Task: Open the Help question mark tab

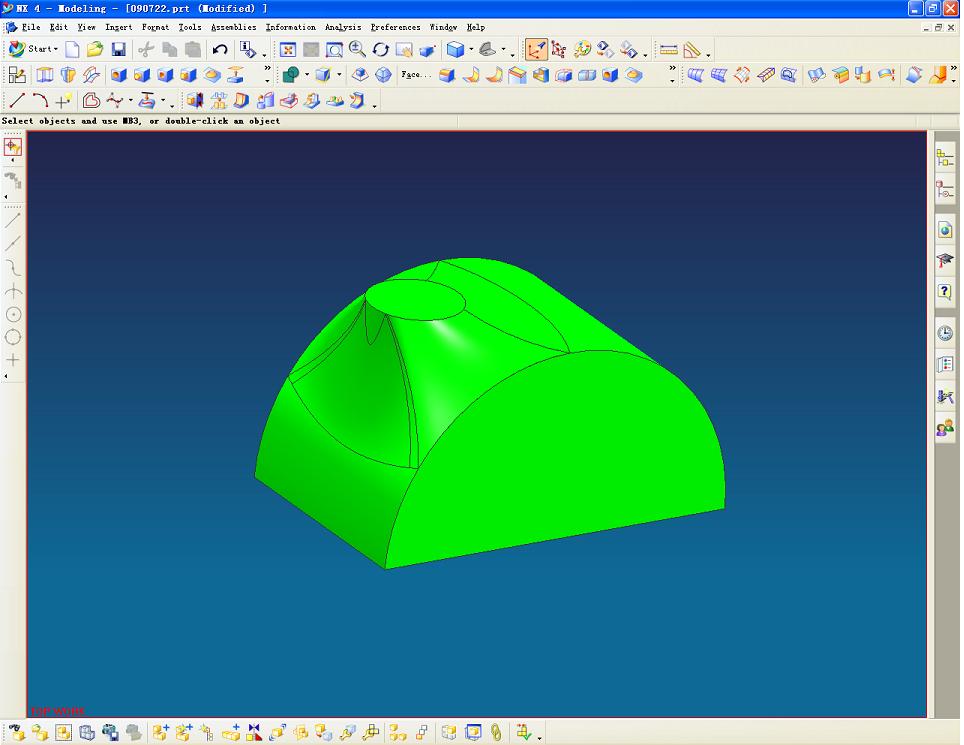Action: [945, 291]
